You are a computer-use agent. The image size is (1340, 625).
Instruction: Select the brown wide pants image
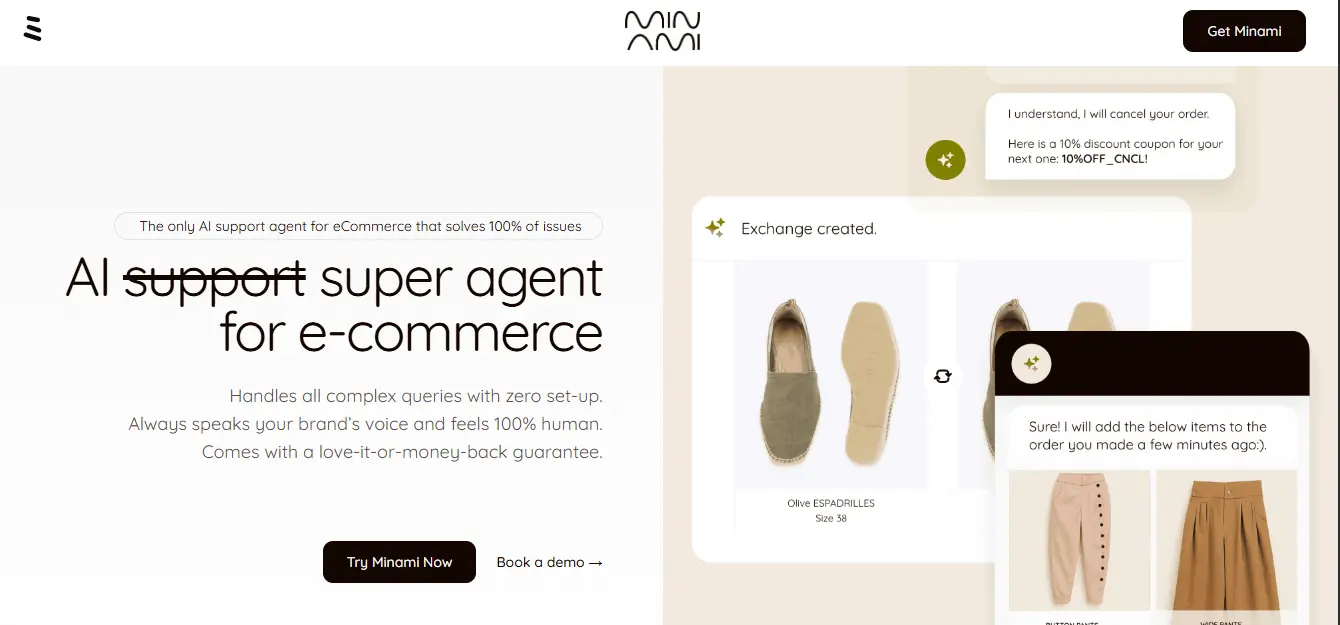pos(1226,540)
